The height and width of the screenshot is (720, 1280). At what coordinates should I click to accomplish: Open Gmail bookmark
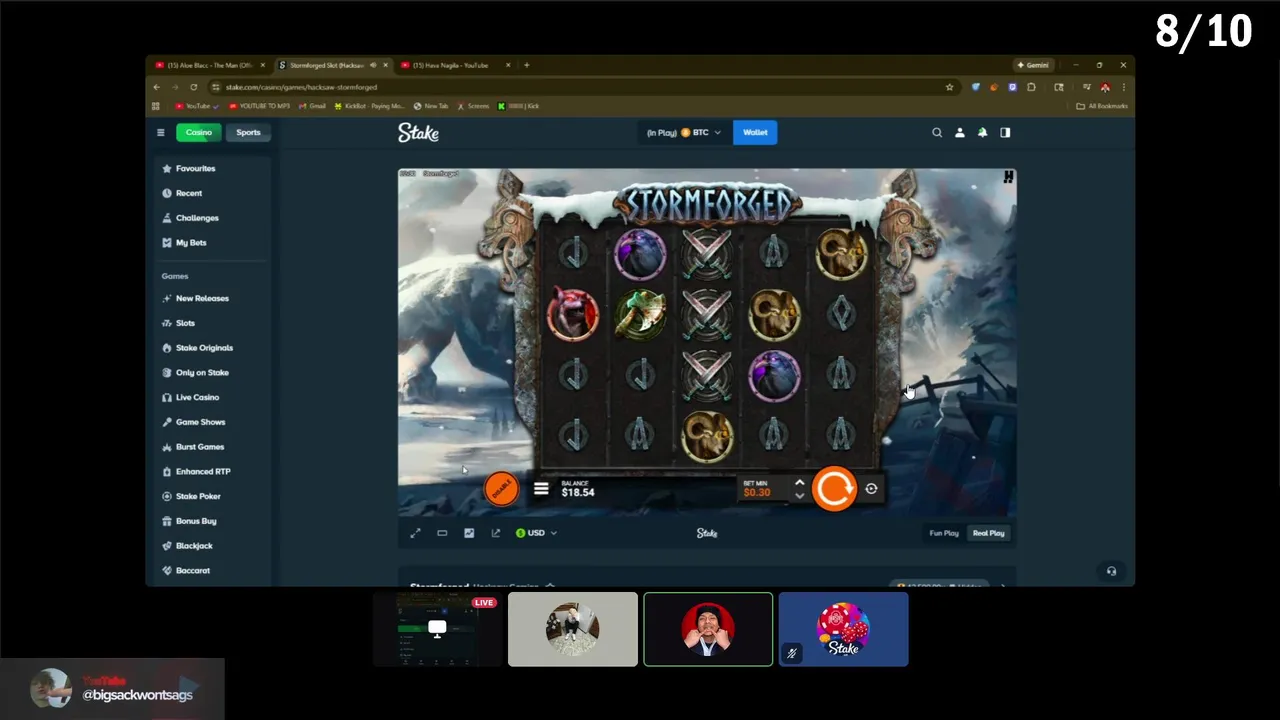pyautogui.click(x=312, y=106)
